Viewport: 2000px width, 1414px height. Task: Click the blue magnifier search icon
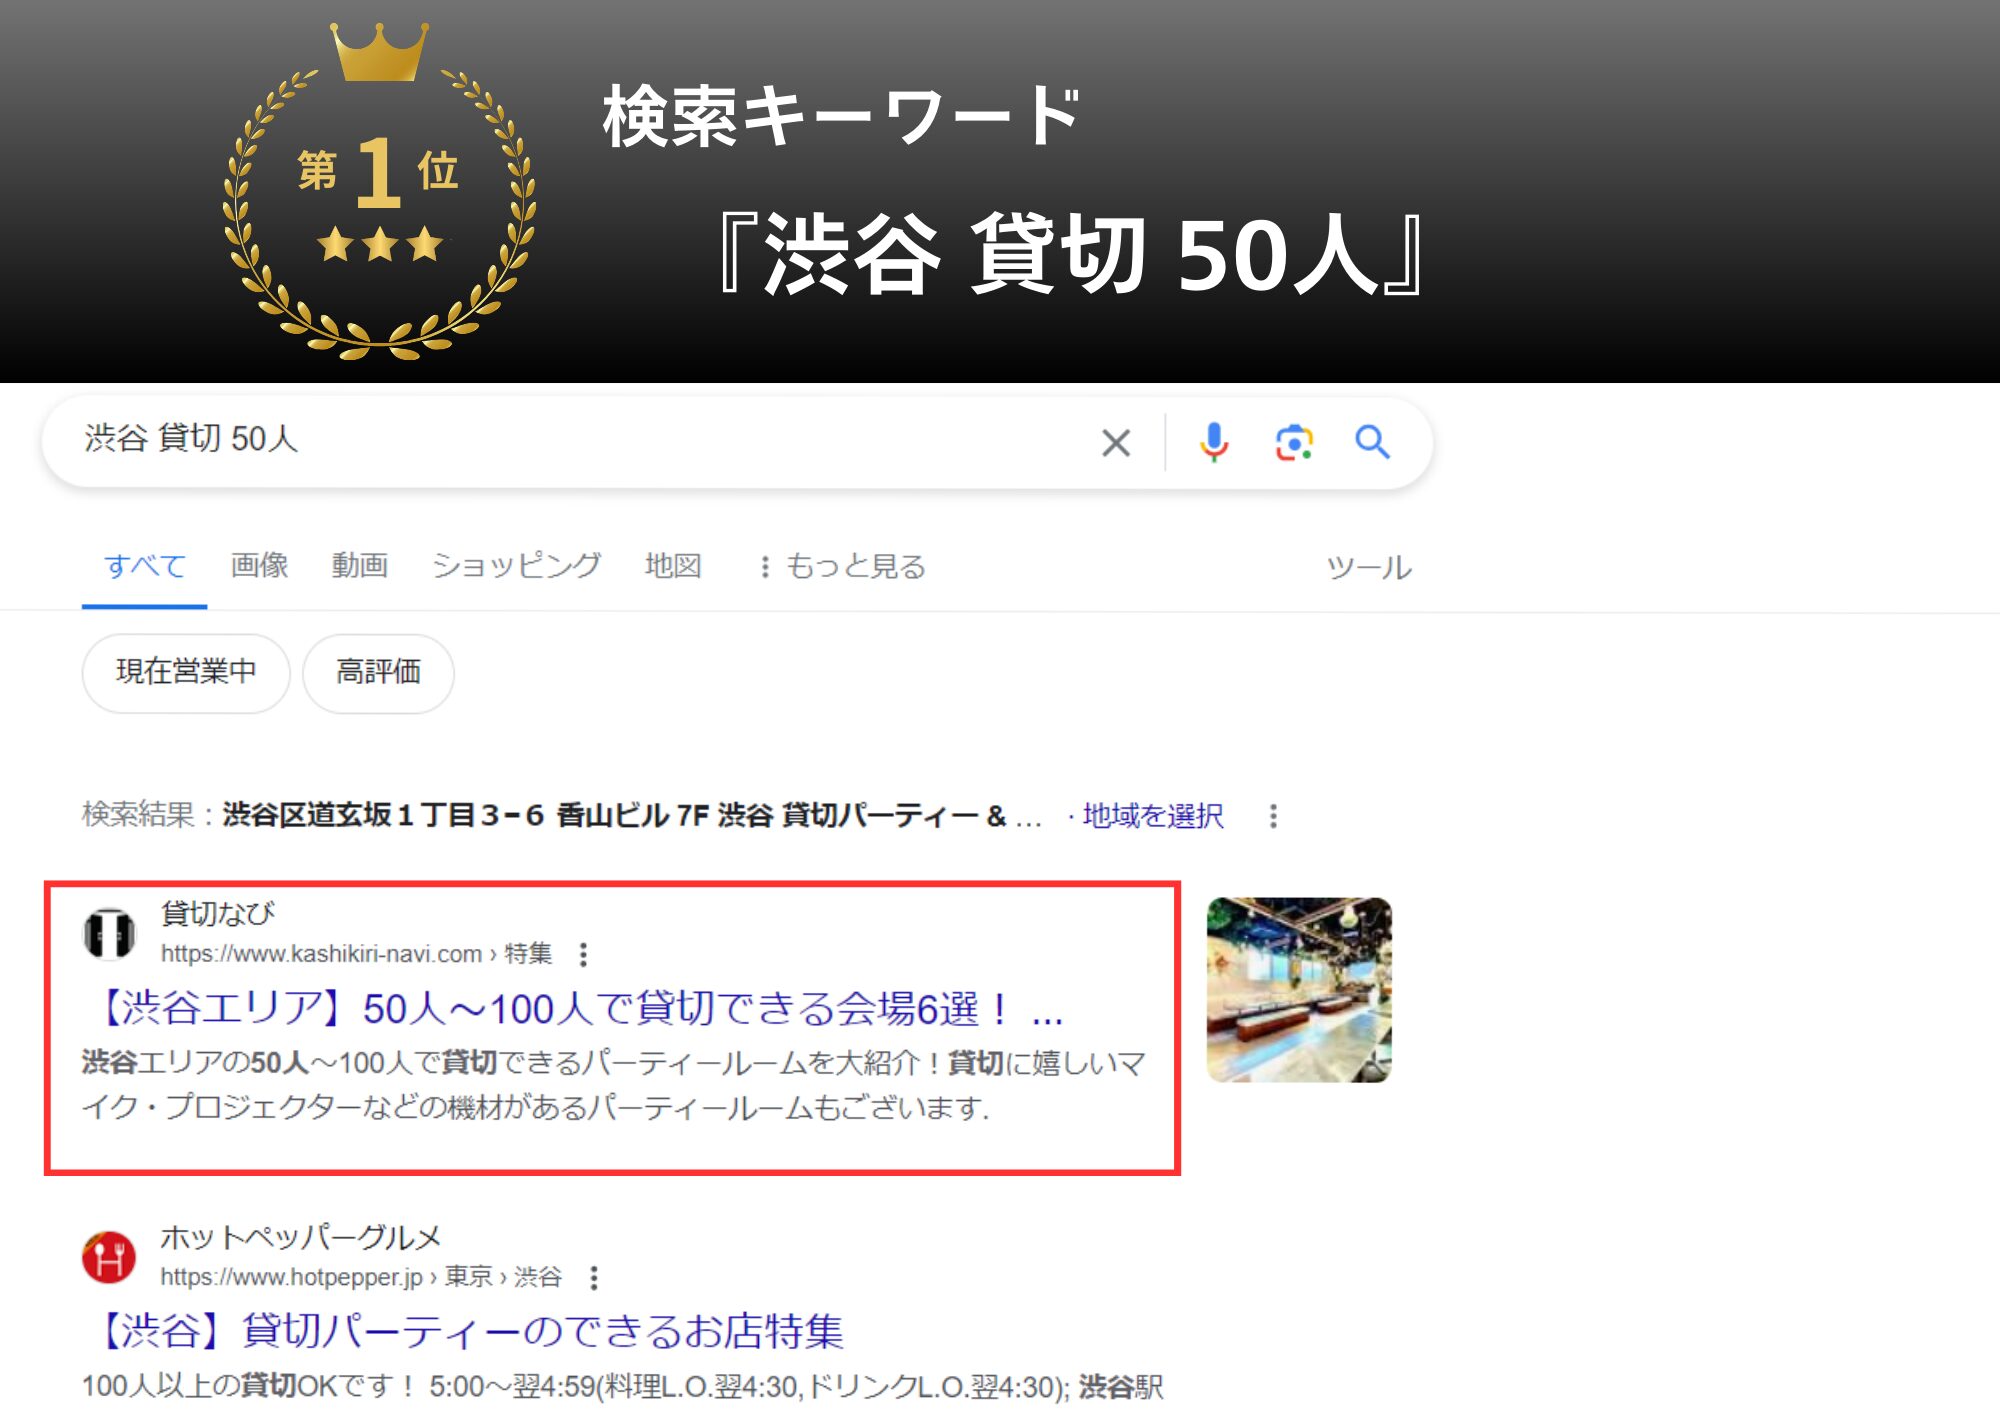pyautogui.click(x=1372, y=441)
